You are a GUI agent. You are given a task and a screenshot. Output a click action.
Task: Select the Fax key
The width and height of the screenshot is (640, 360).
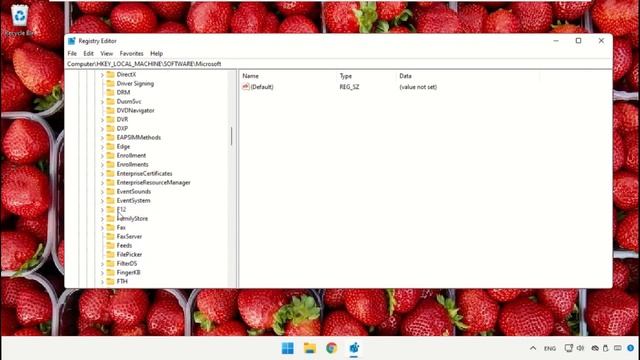coord(121,227)
